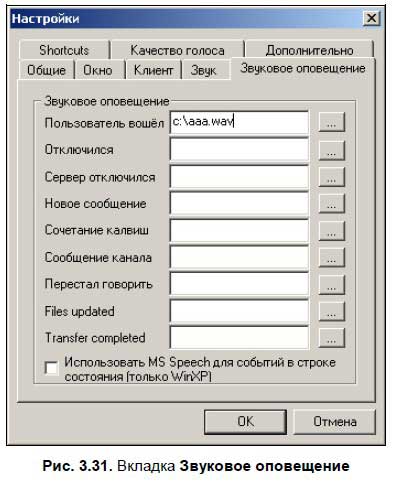Browse file for Пользователь вошёл sound
Image resolution: width=394 pixels, height=483 pixels.
point(332,122)
